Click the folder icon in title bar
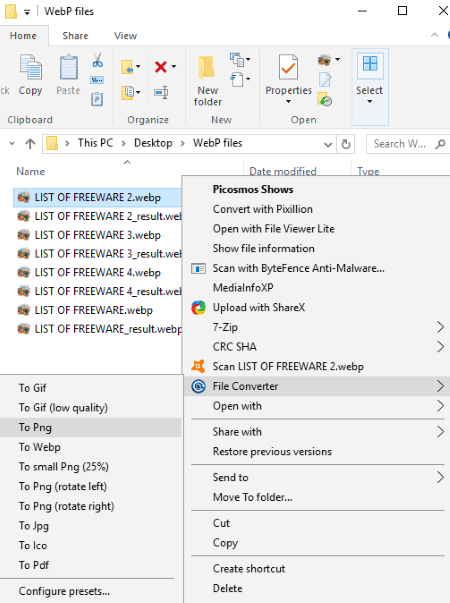 [x=11, y=11]
